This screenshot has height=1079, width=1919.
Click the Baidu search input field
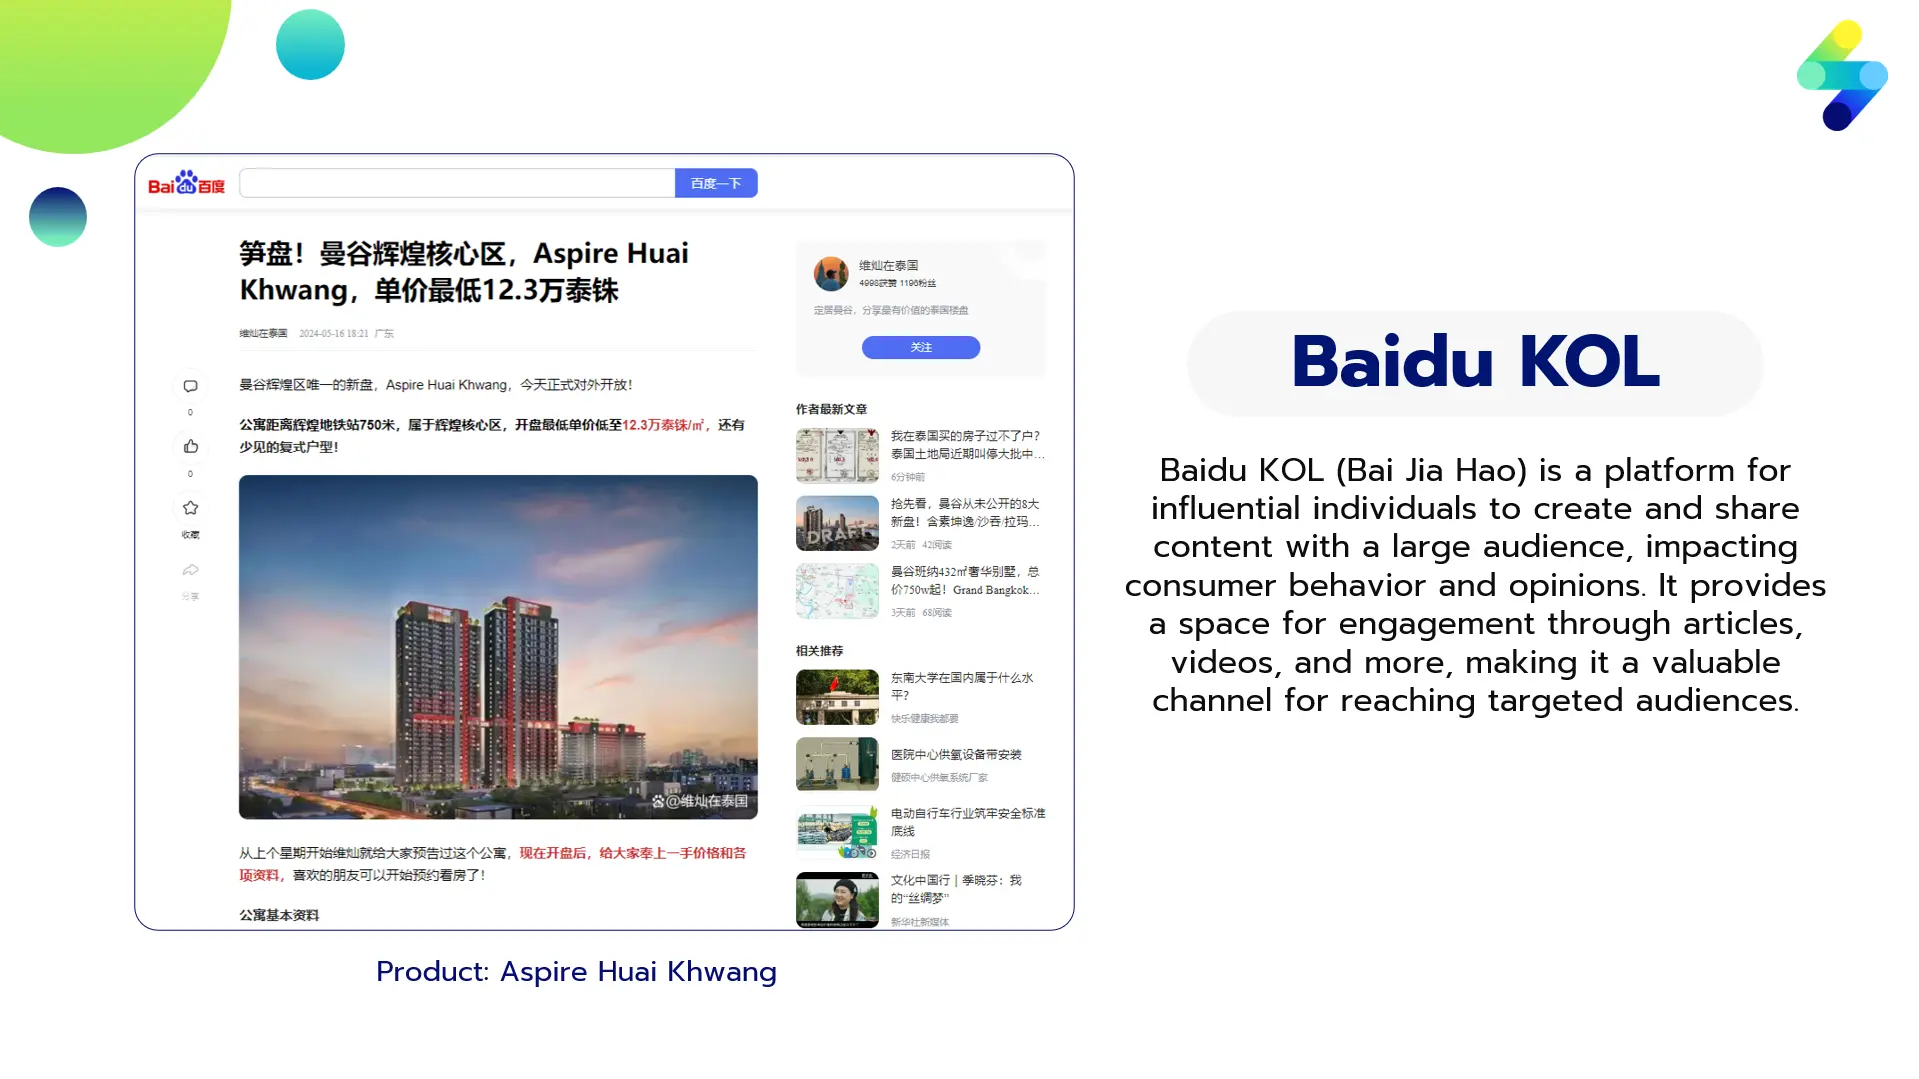(x=457, y=183)
